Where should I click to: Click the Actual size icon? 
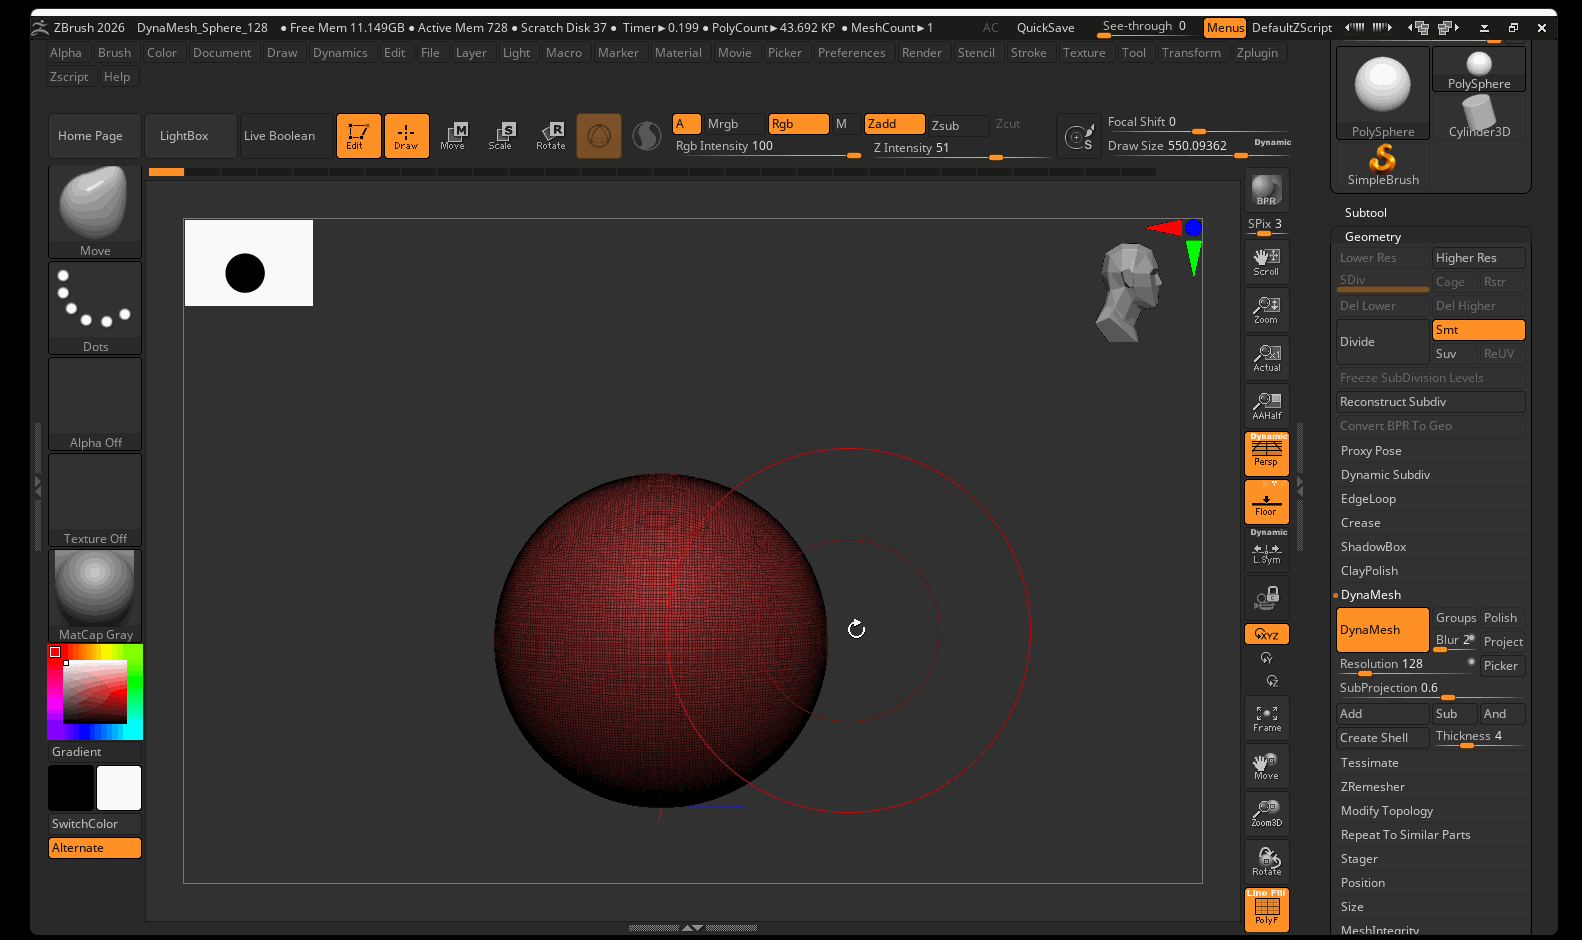1266,358
